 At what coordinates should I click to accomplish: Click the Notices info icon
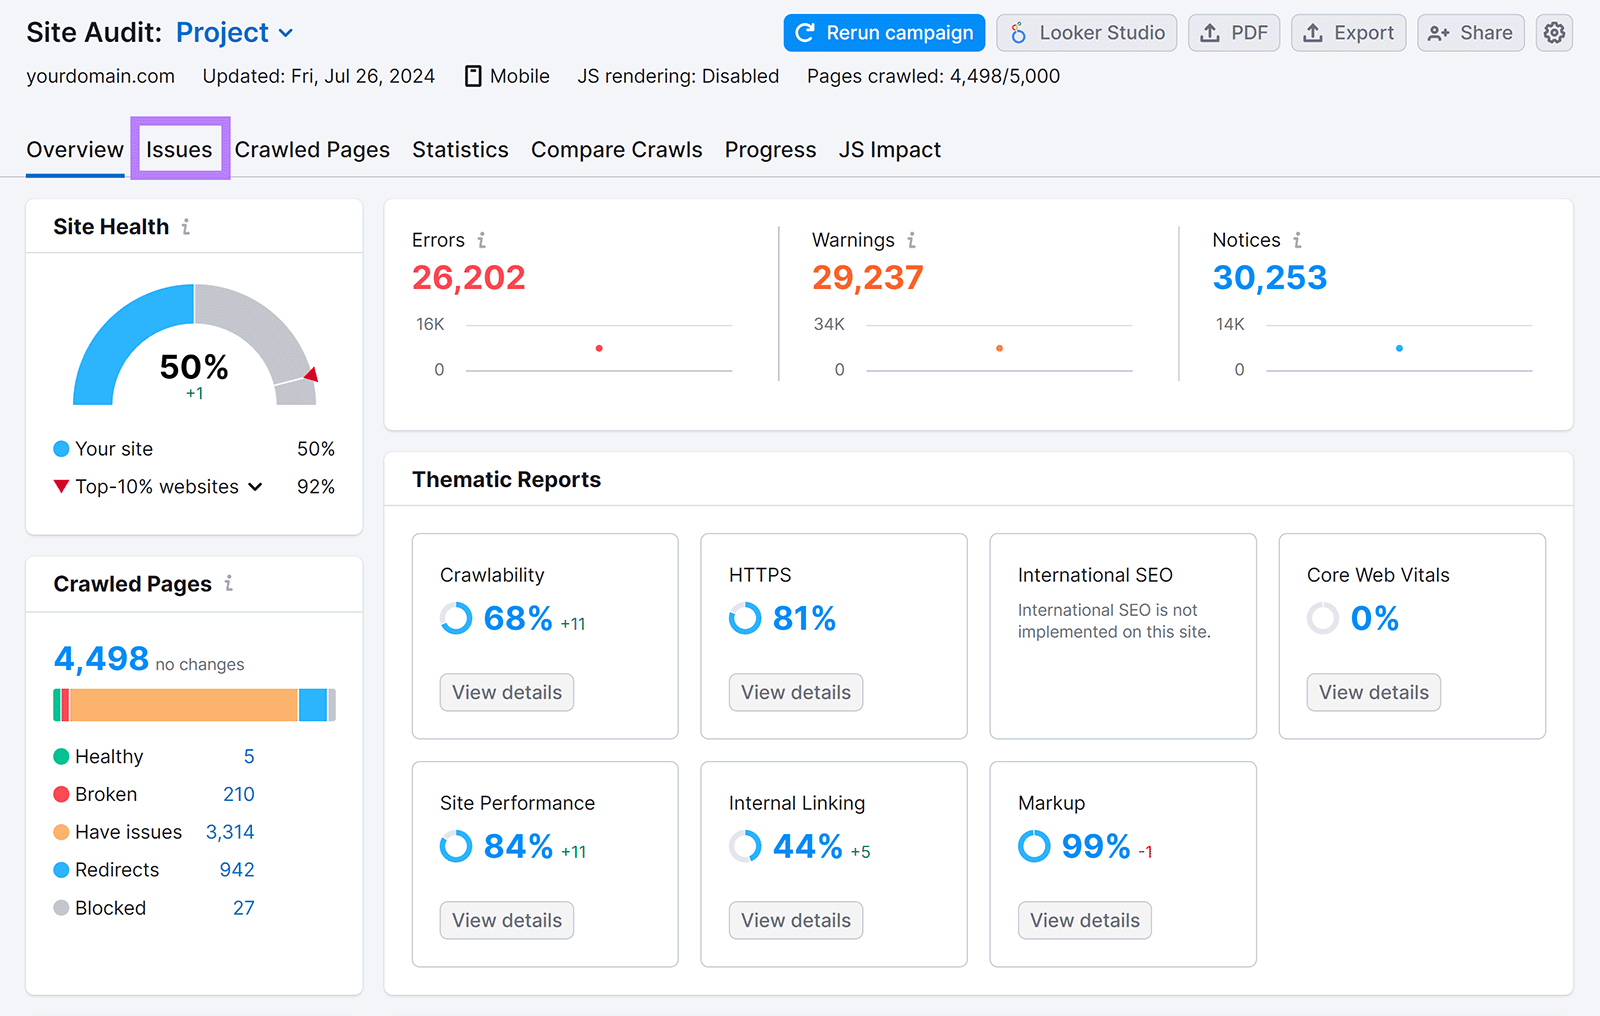pyautogui.click(x=1297, y=240)
